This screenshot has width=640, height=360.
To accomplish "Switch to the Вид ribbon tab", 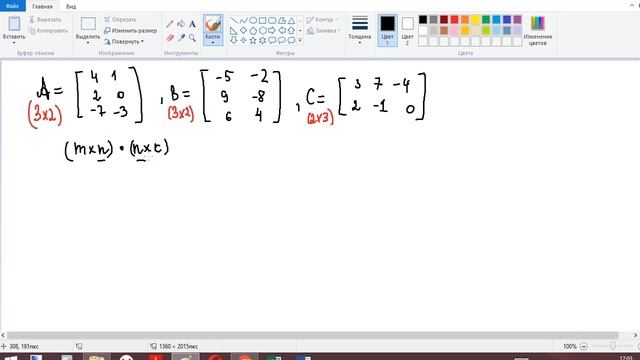I will [x=71, y=7].
